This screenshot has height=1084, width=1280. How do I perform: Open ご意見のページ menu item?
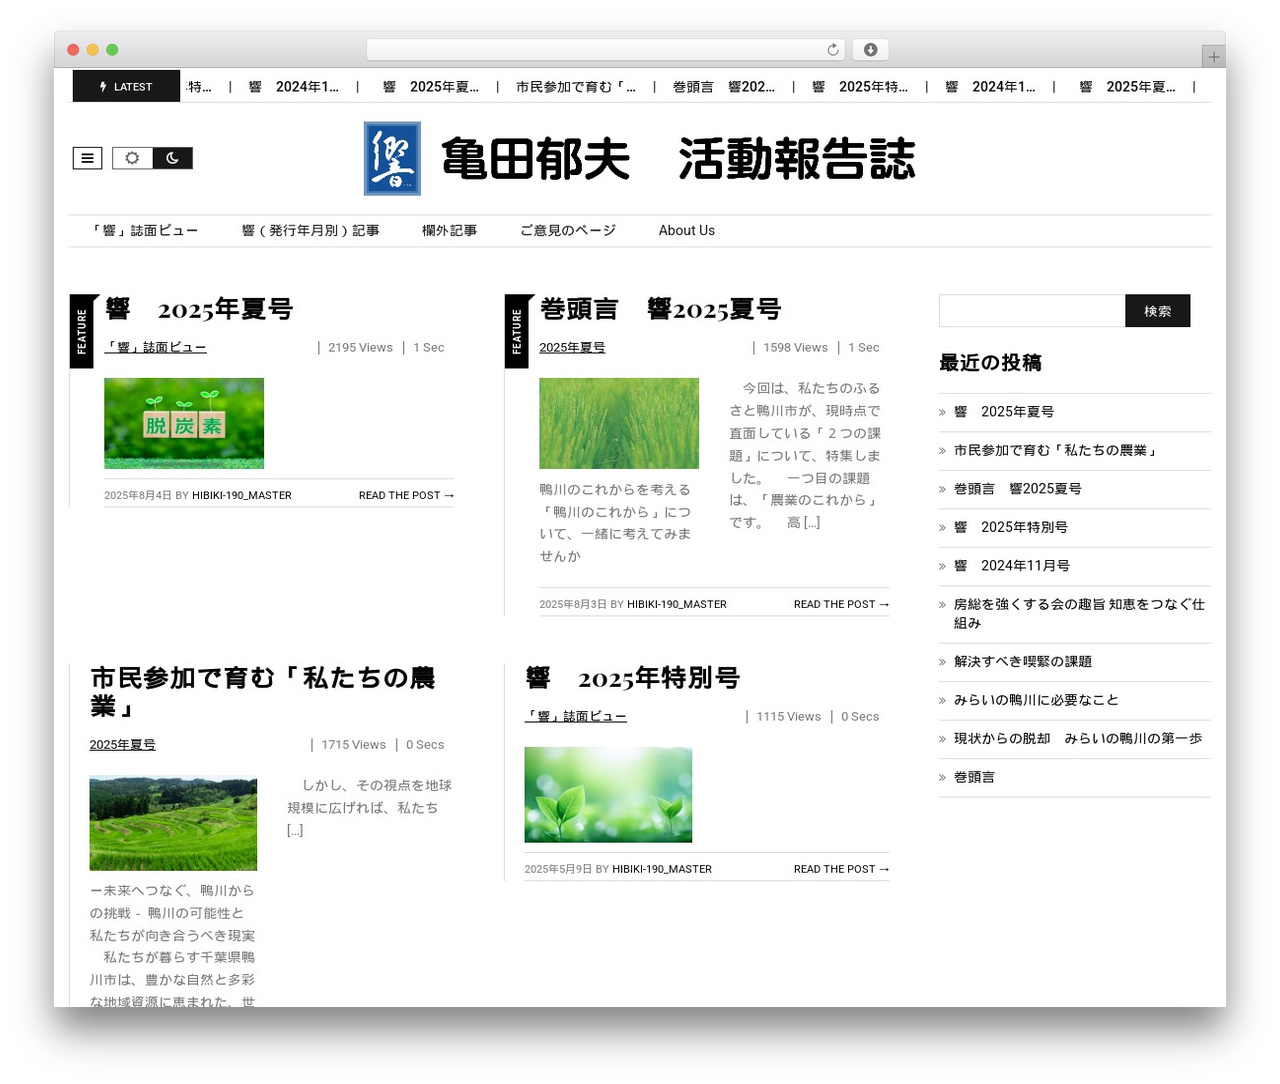pyautogui.click(x=567, y=230)
